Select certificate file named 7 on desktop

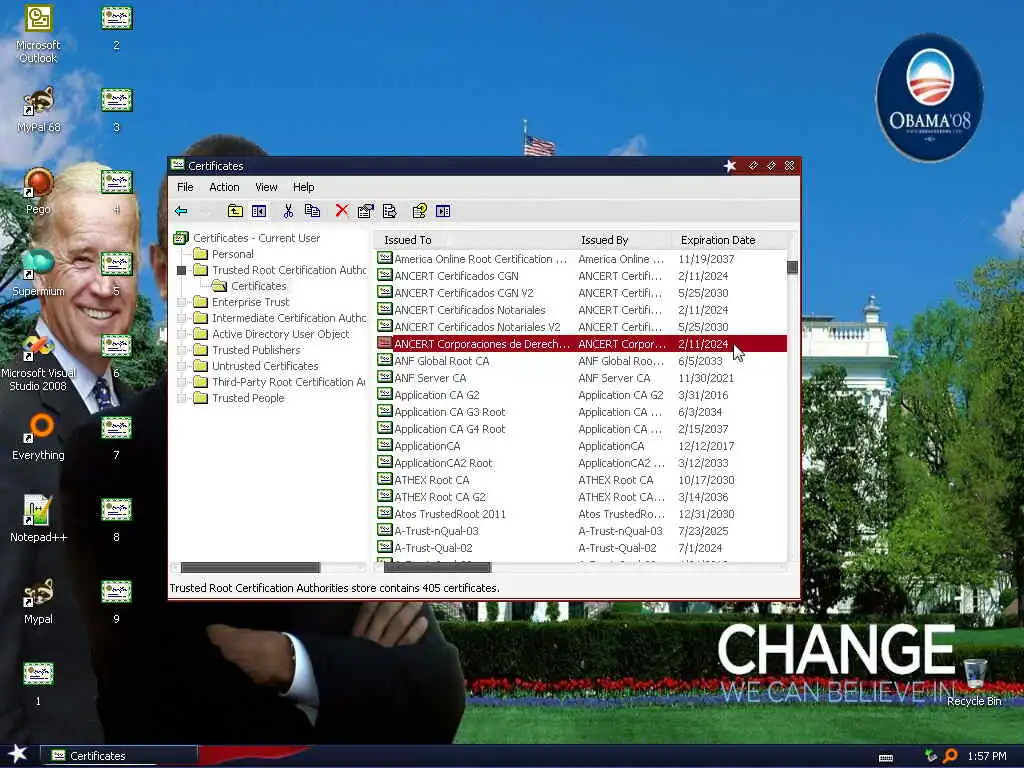[x=116, y=438]
